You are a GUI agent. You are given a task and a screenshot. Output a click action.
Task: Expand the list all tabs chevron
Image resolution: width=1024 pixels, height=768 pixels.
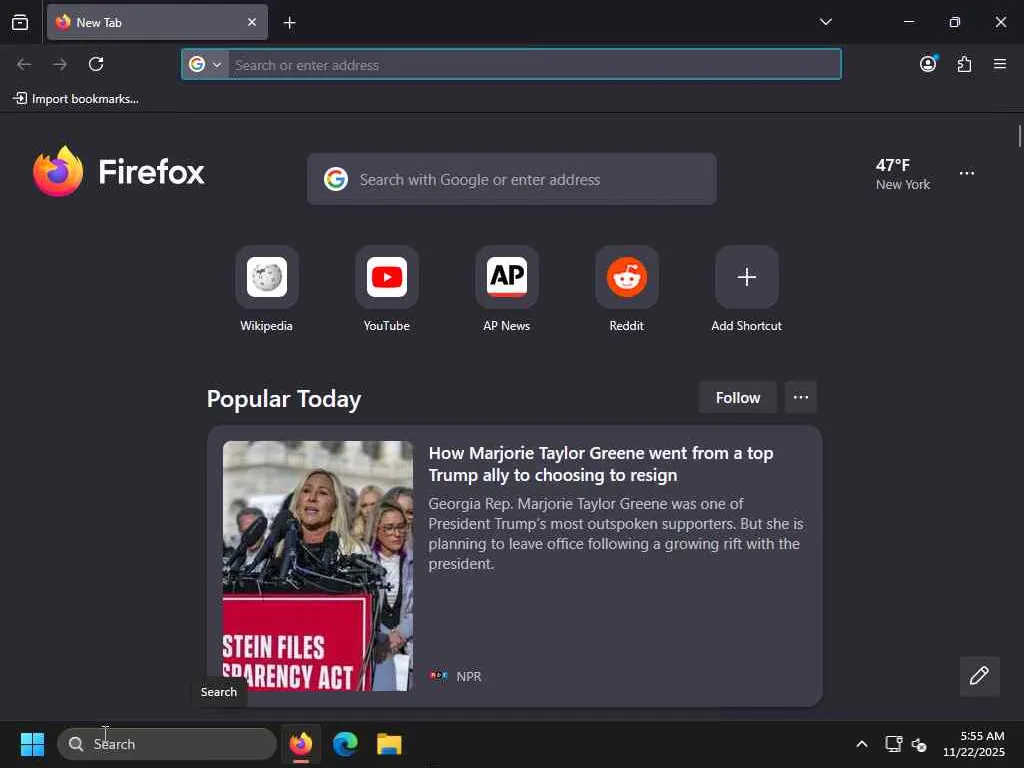pos(825,22)
